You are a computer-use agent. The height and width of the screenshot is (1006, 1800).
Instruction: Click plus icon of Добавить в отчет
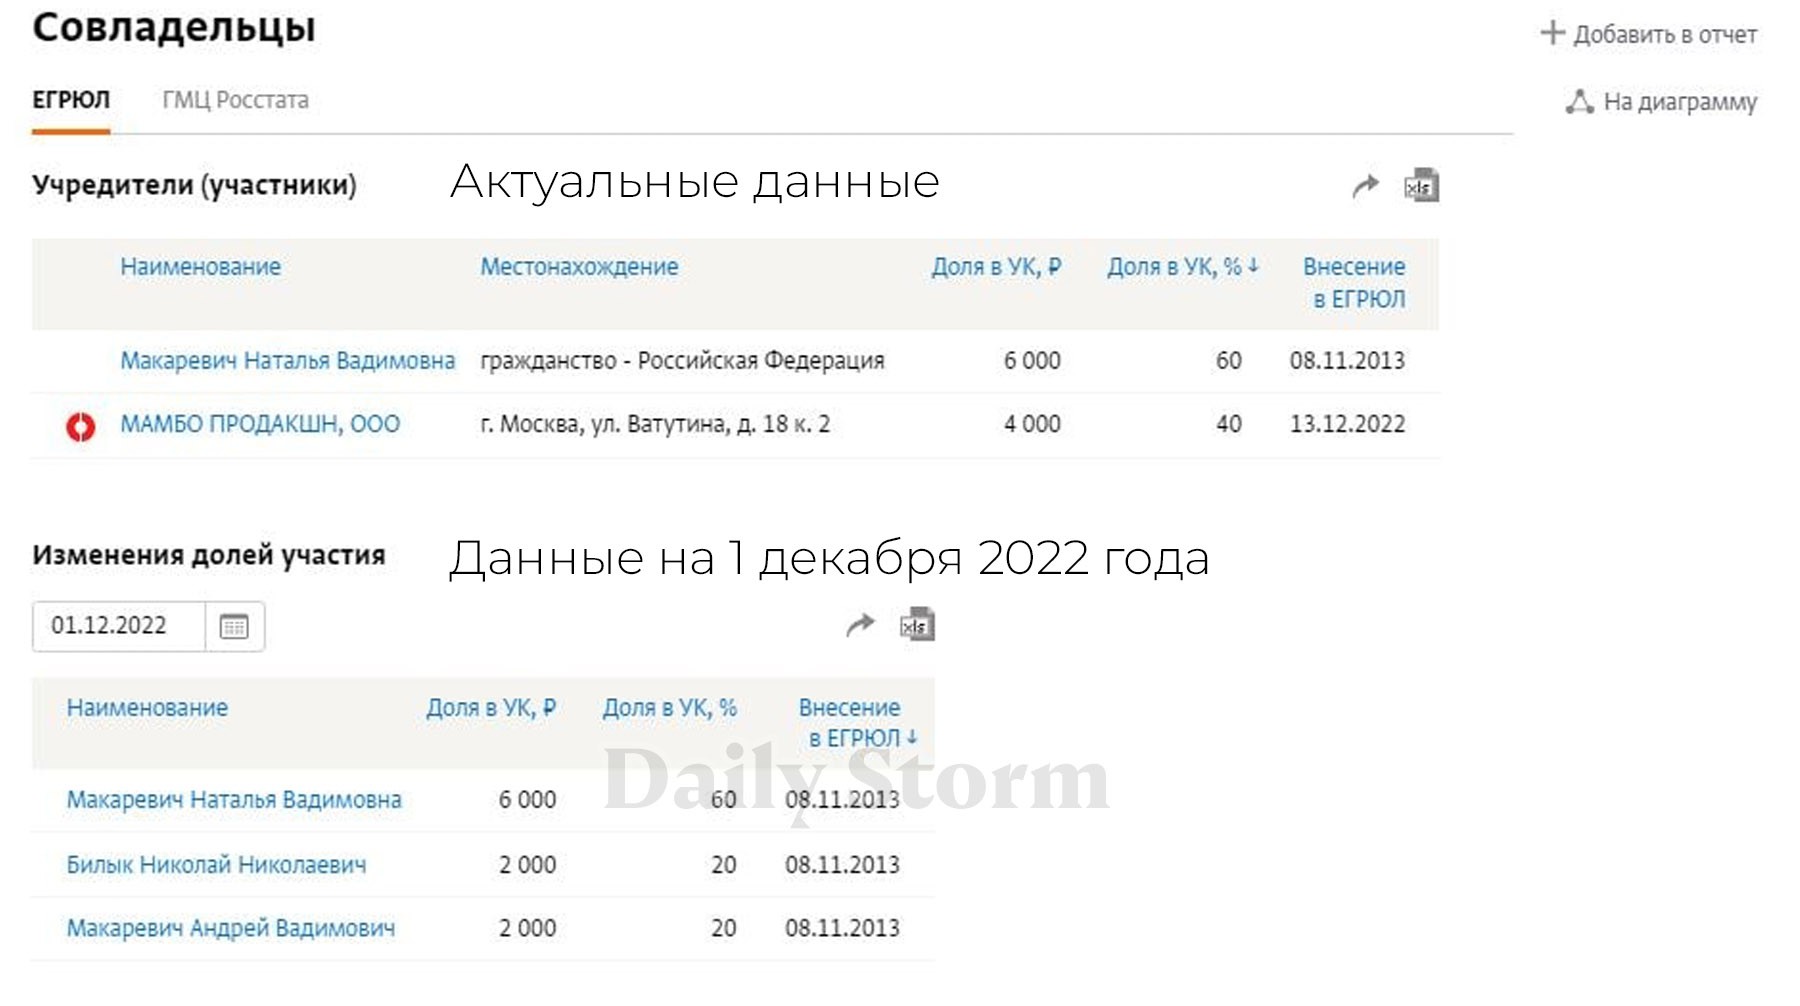(1552, 33)
